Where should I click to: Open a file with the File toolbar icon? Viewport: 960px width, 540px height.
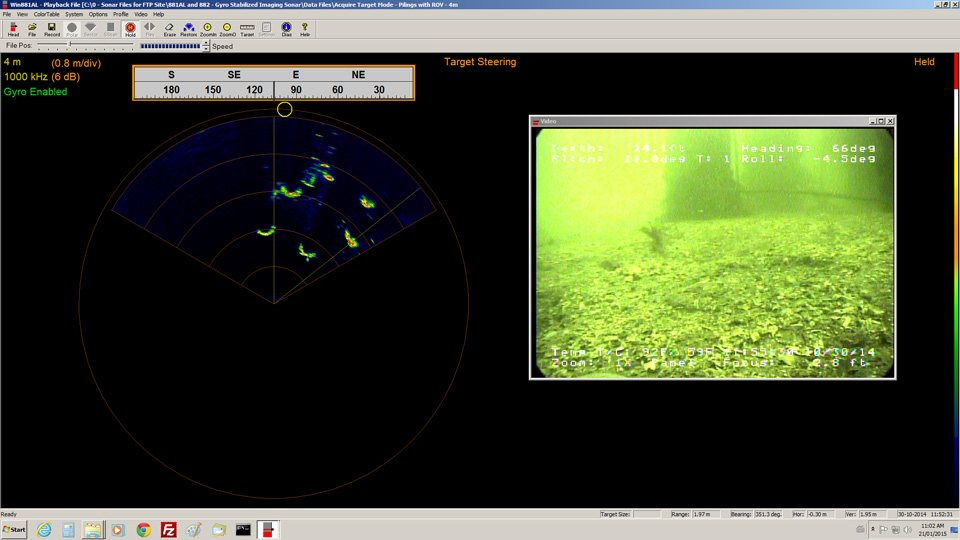(32, 29)
